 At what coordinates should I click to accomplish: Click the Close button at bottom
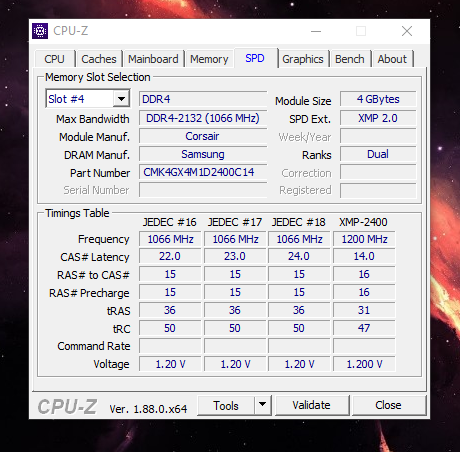pos(388,405)
